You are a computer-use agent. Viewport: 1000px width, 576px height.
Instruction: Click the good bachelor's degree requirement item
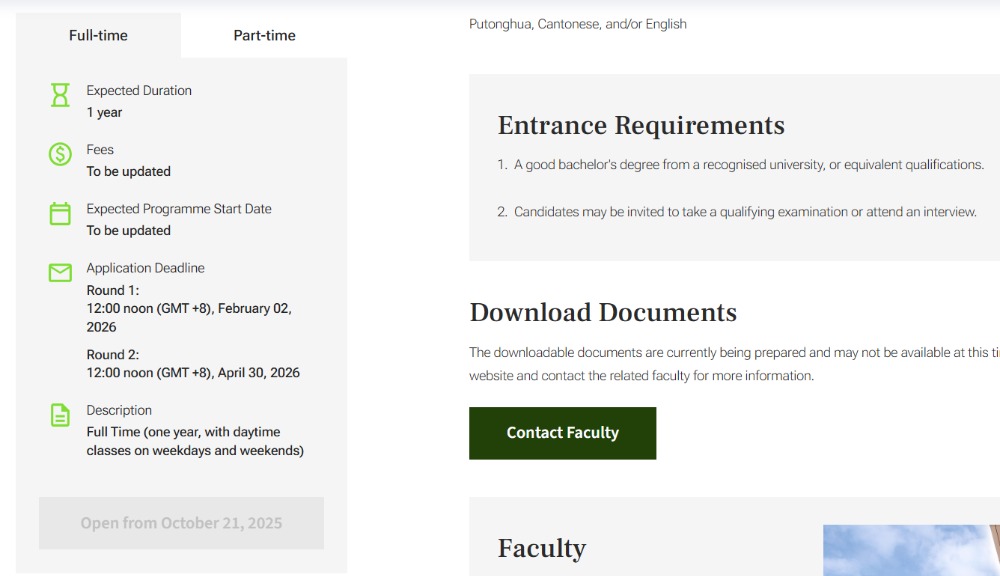click(x=748, y=165)
